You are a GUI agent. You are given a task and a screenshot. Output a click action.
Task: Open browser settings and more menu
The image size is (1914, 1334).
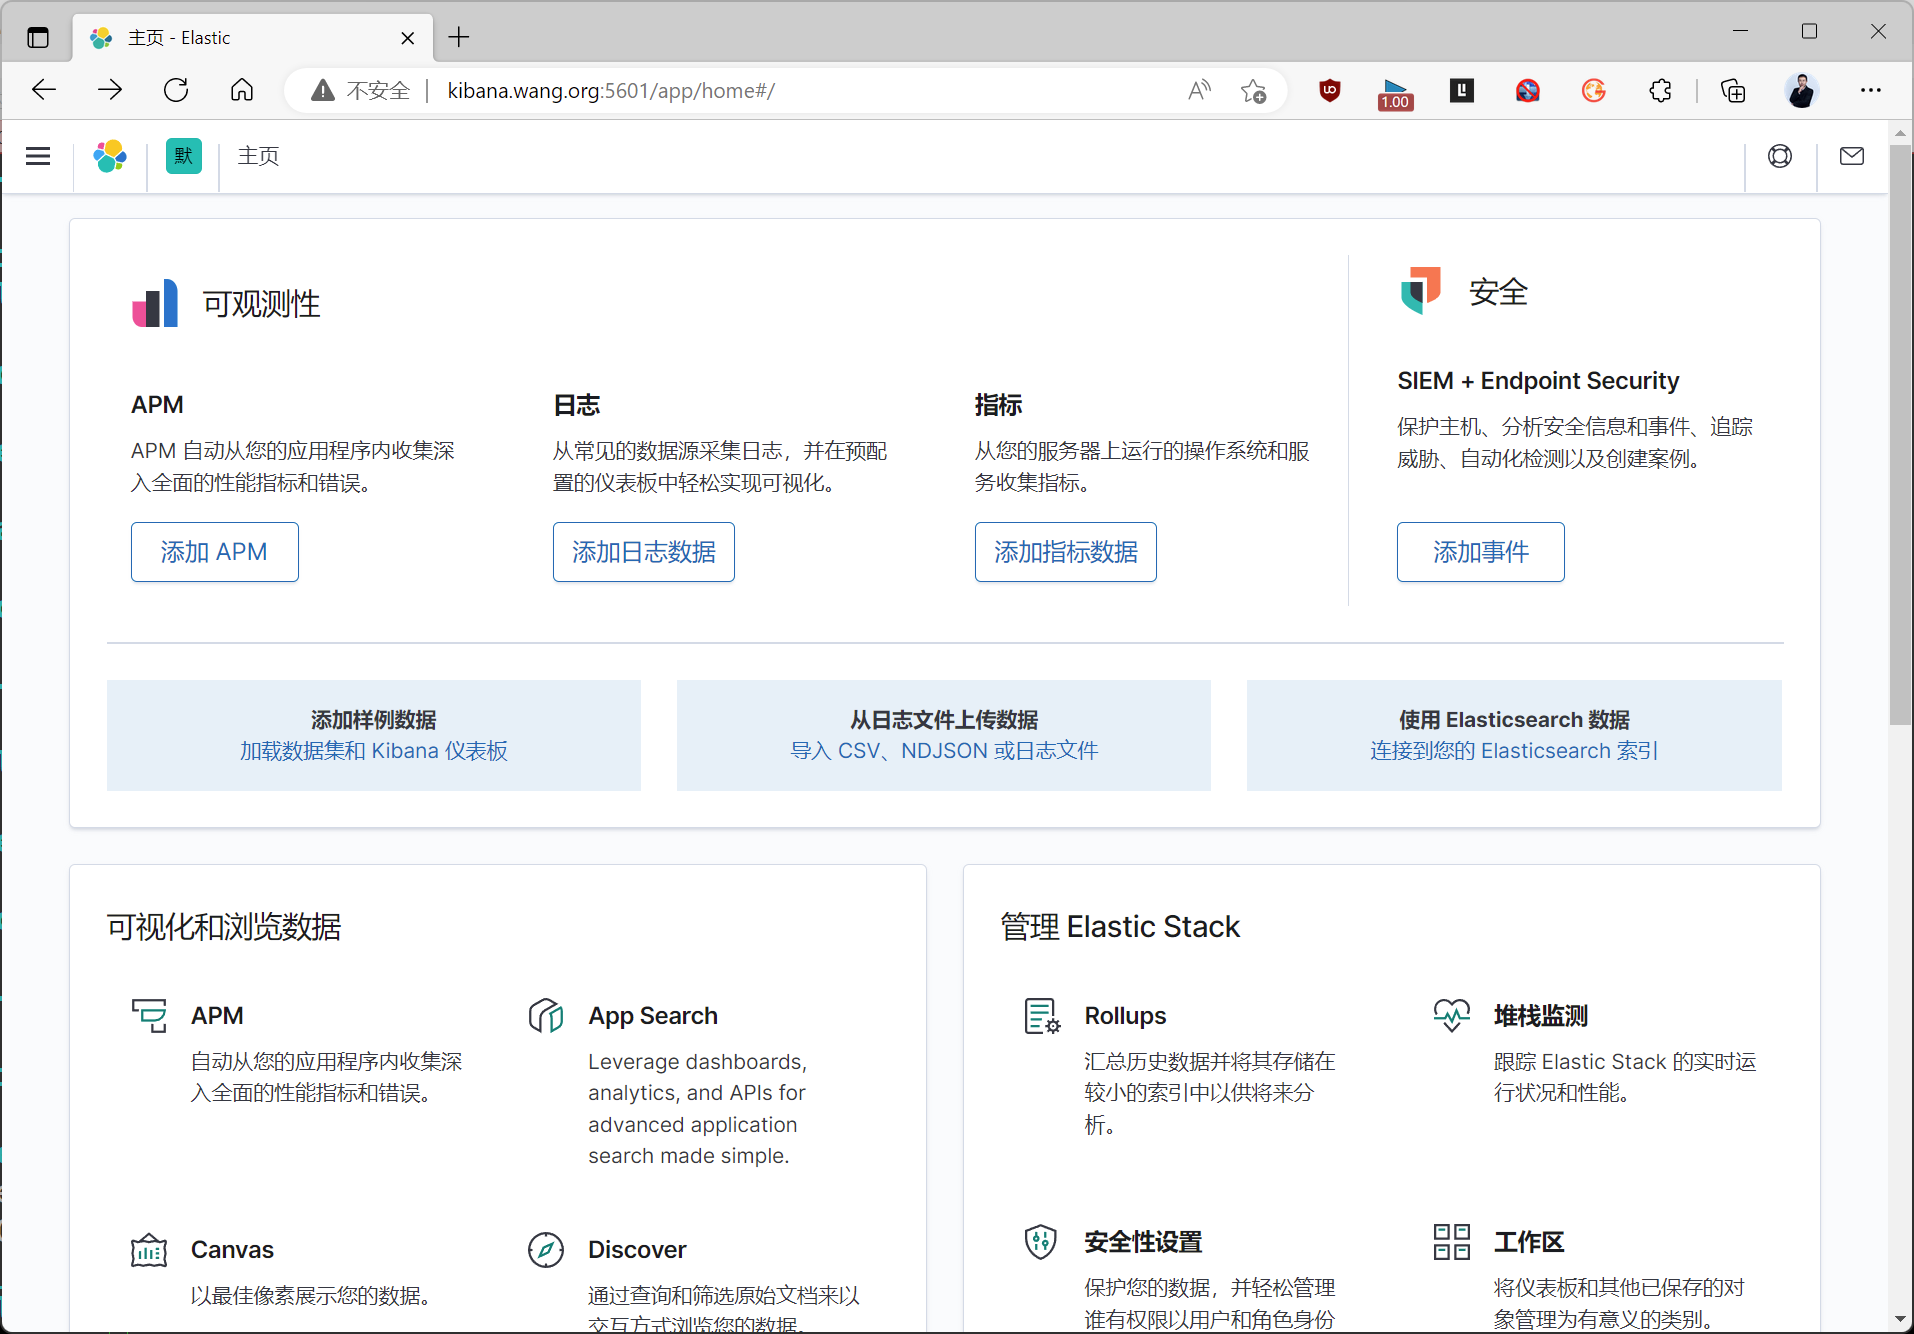pos(1871,90)
